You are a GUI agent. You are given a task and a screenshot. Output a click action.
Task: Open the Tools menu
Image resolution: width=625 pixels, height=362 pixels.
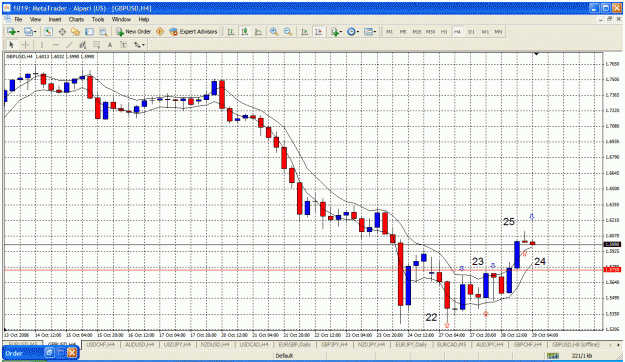tap(98, 19)
